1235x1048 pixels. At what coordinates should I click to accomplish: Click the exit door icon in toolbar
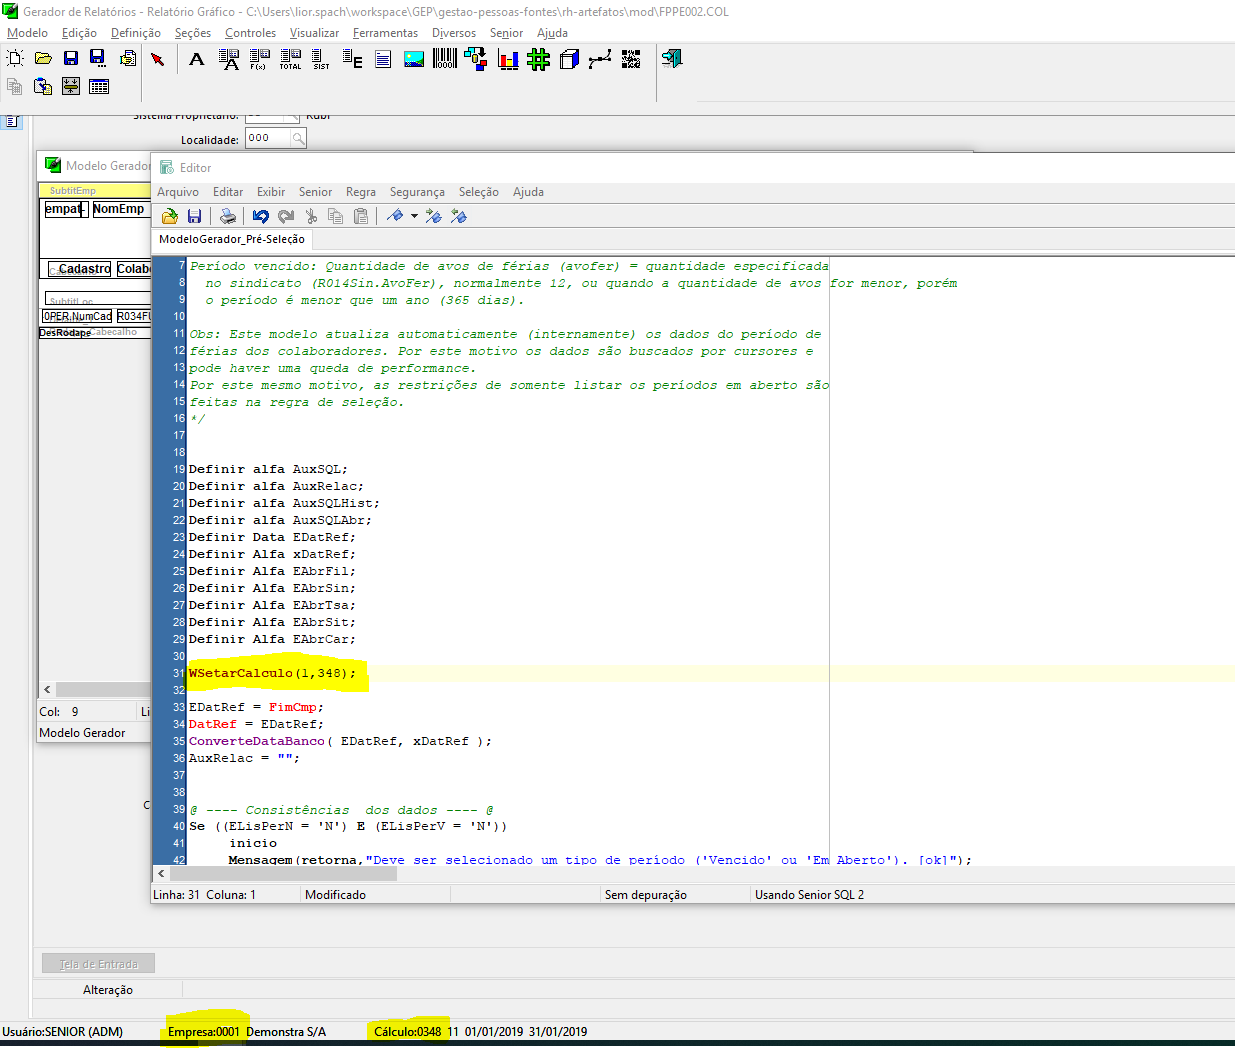coord(672,59)
